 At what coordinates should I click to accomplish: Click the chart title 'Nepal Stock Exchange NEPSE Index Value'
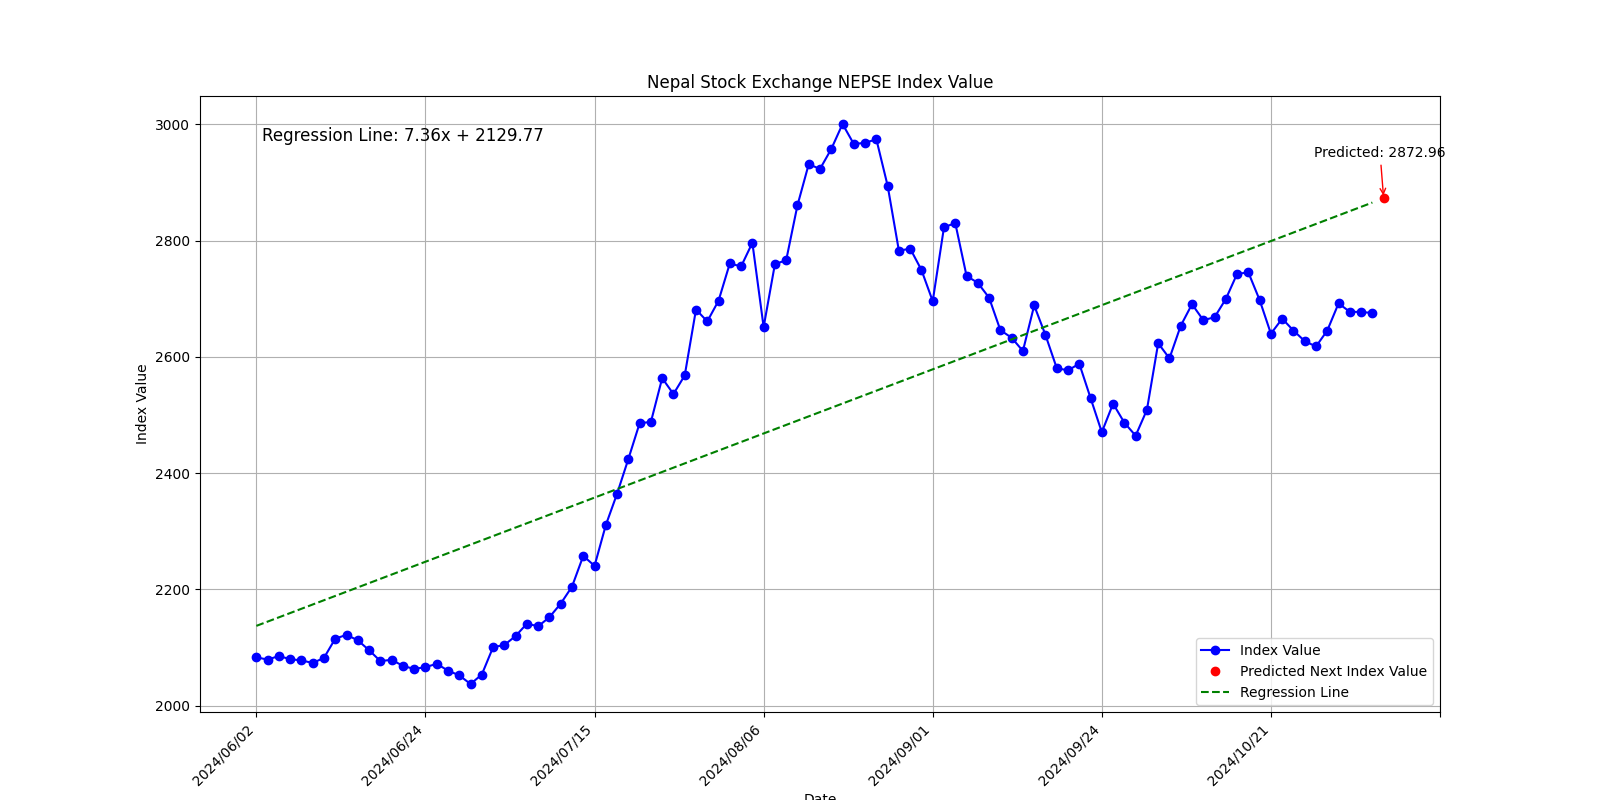tap(820, 82)
